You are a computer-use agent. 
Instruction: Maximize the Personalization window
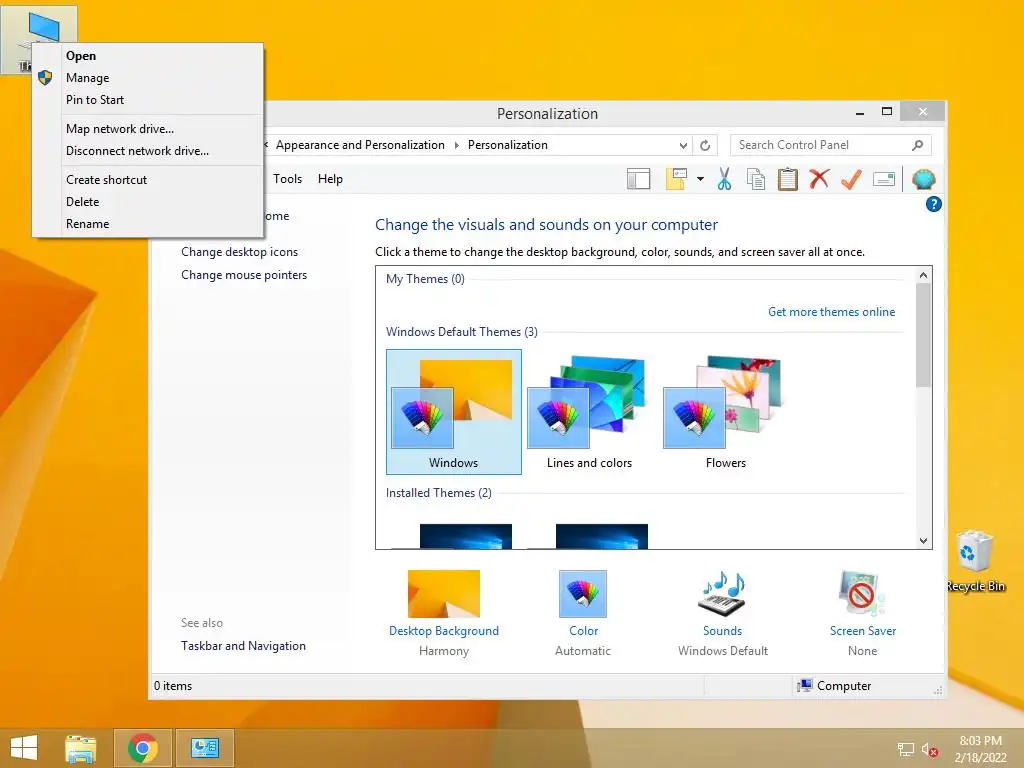[x=887, y=112]
